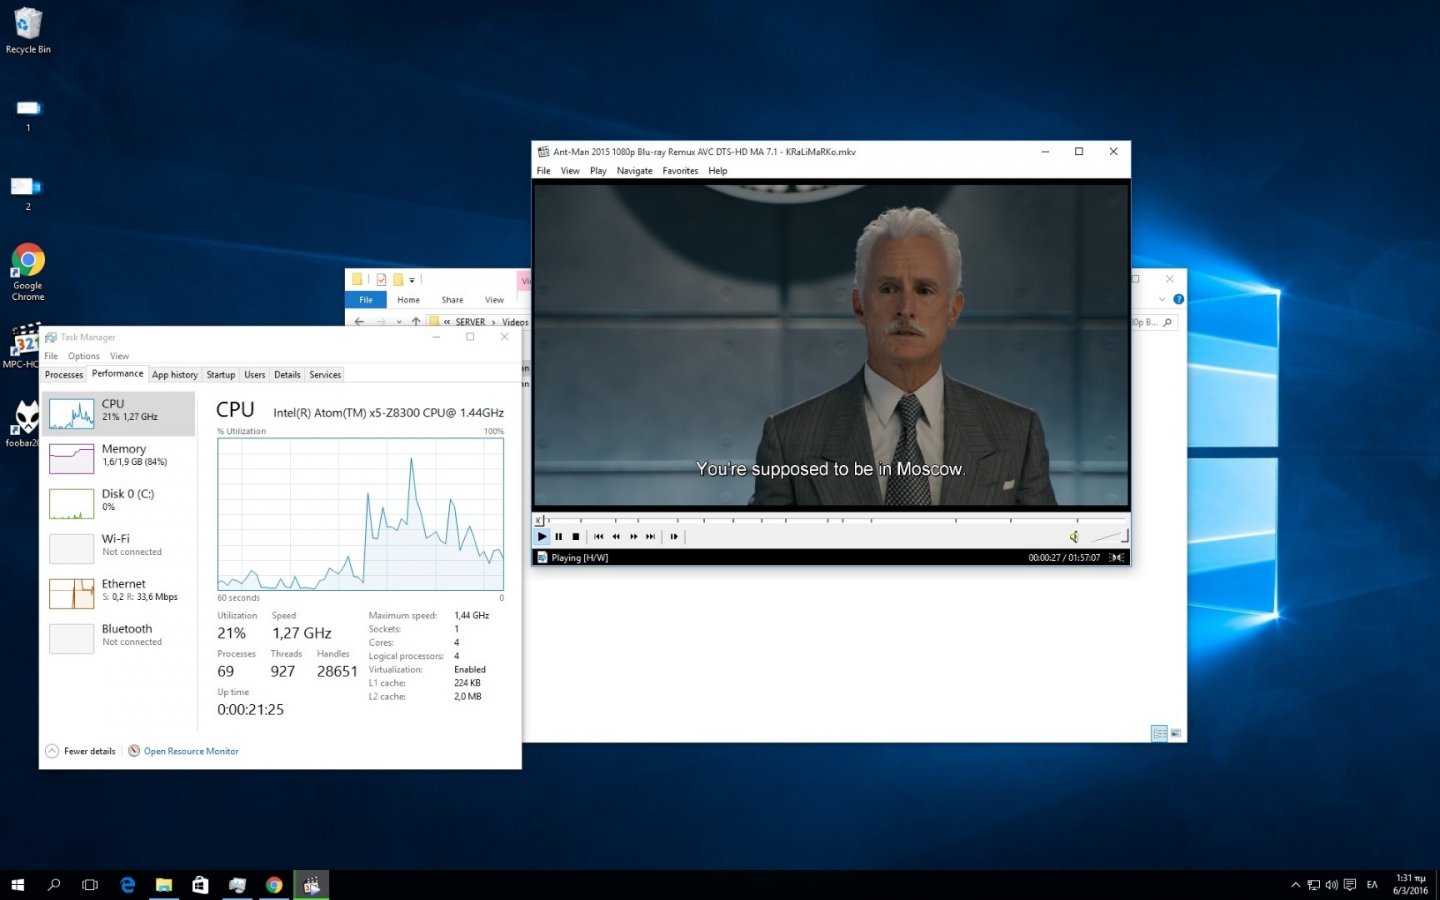The height and width of the screenshot is (900, 1440).
Task: Switch Explorer to details view
Action: point(1159,733)
